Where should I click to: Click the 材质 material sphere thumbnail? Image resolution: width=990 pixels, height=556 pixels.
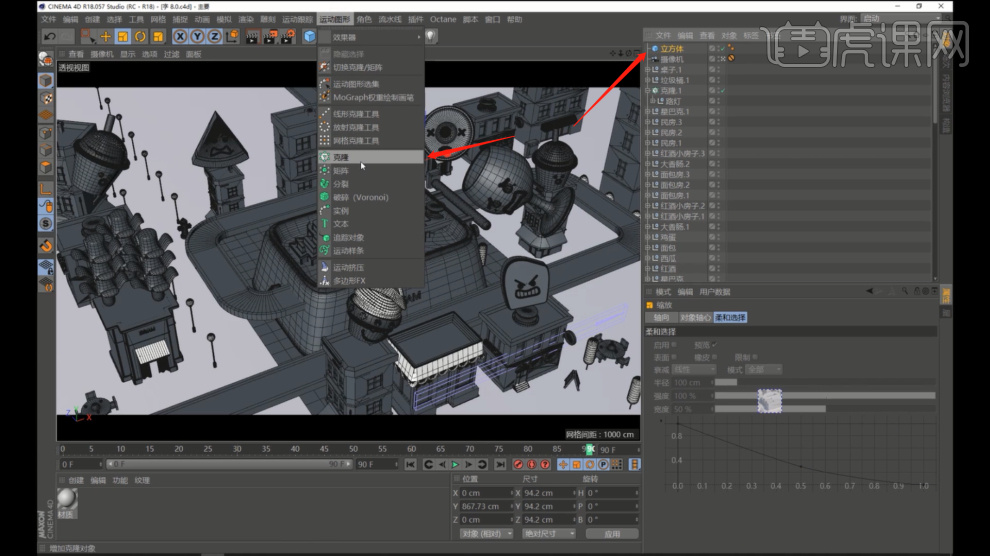click(67, 499)
